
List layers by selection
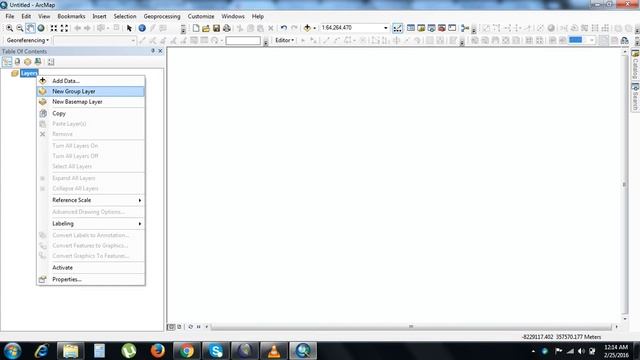pos(38,62)
